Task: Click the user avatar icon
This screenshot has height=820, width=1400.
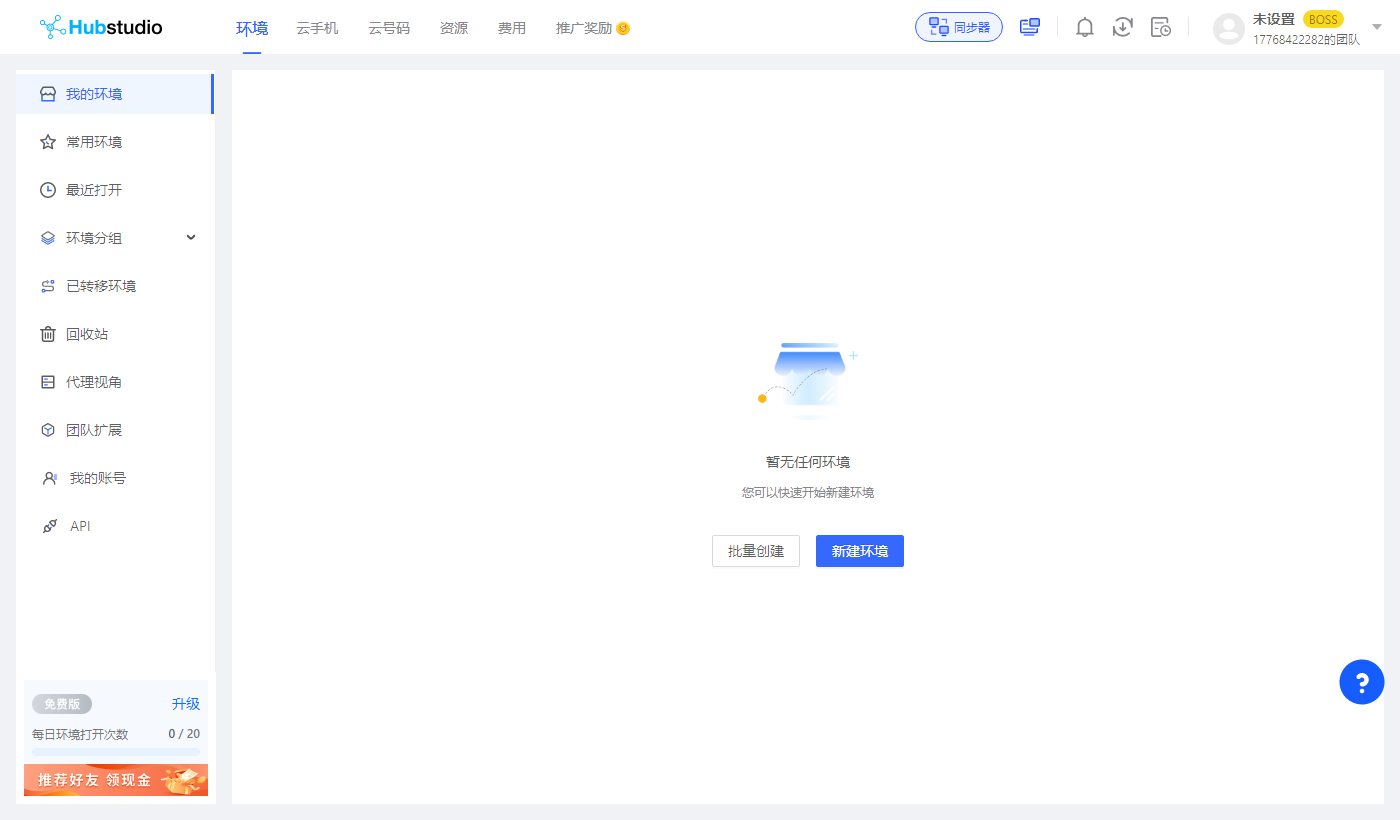Action: [1229, 28]
